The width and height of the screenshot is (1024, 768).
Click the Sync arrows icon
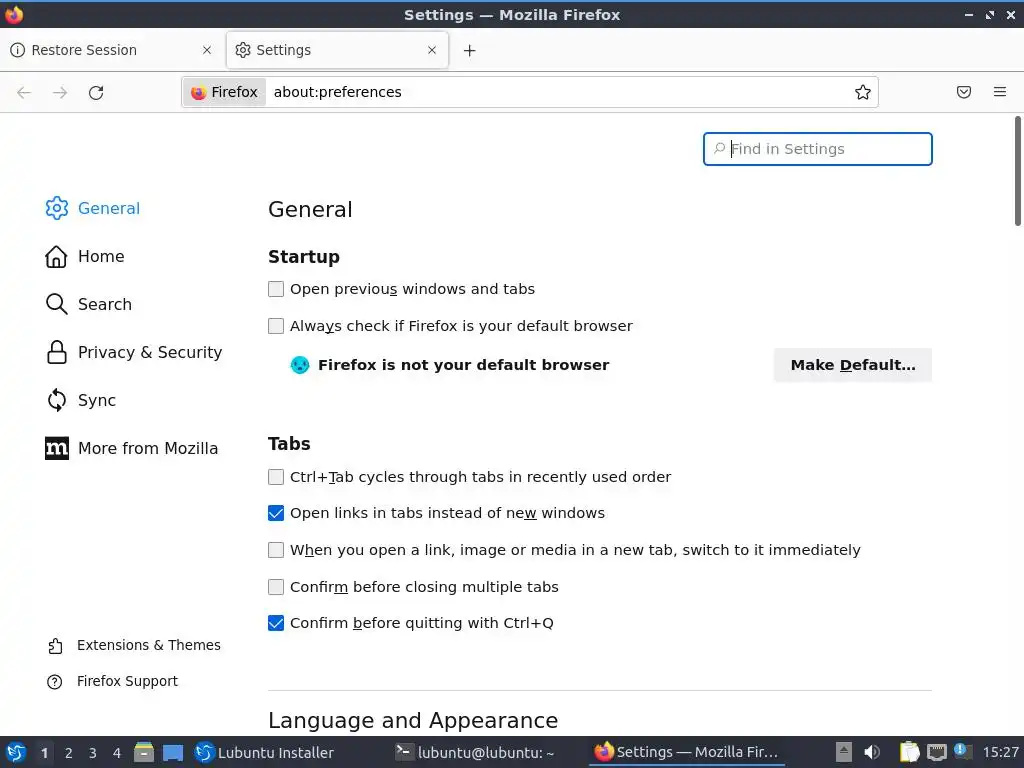57,400
